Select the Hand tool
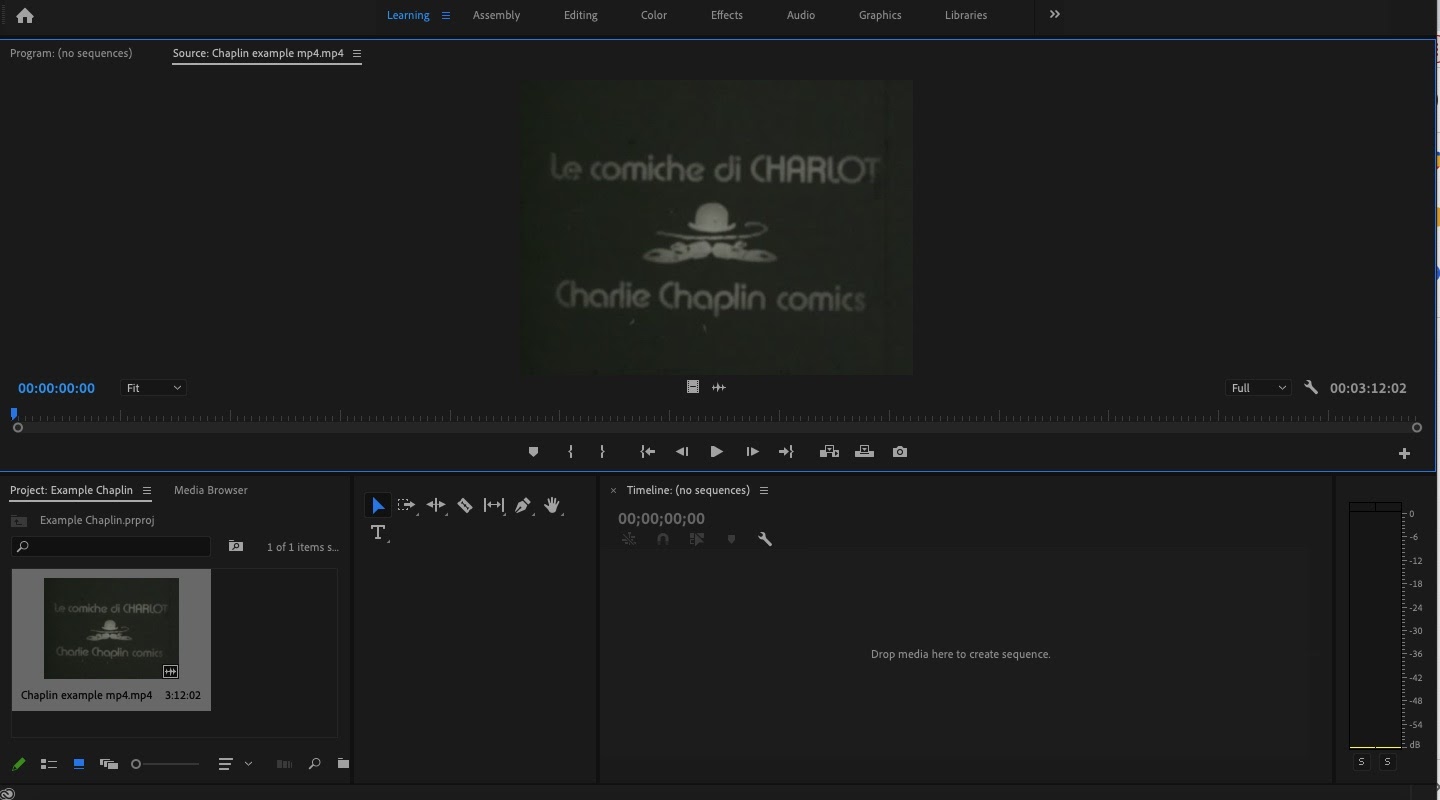Viewport: 1440px width, 800px height. 553,506
